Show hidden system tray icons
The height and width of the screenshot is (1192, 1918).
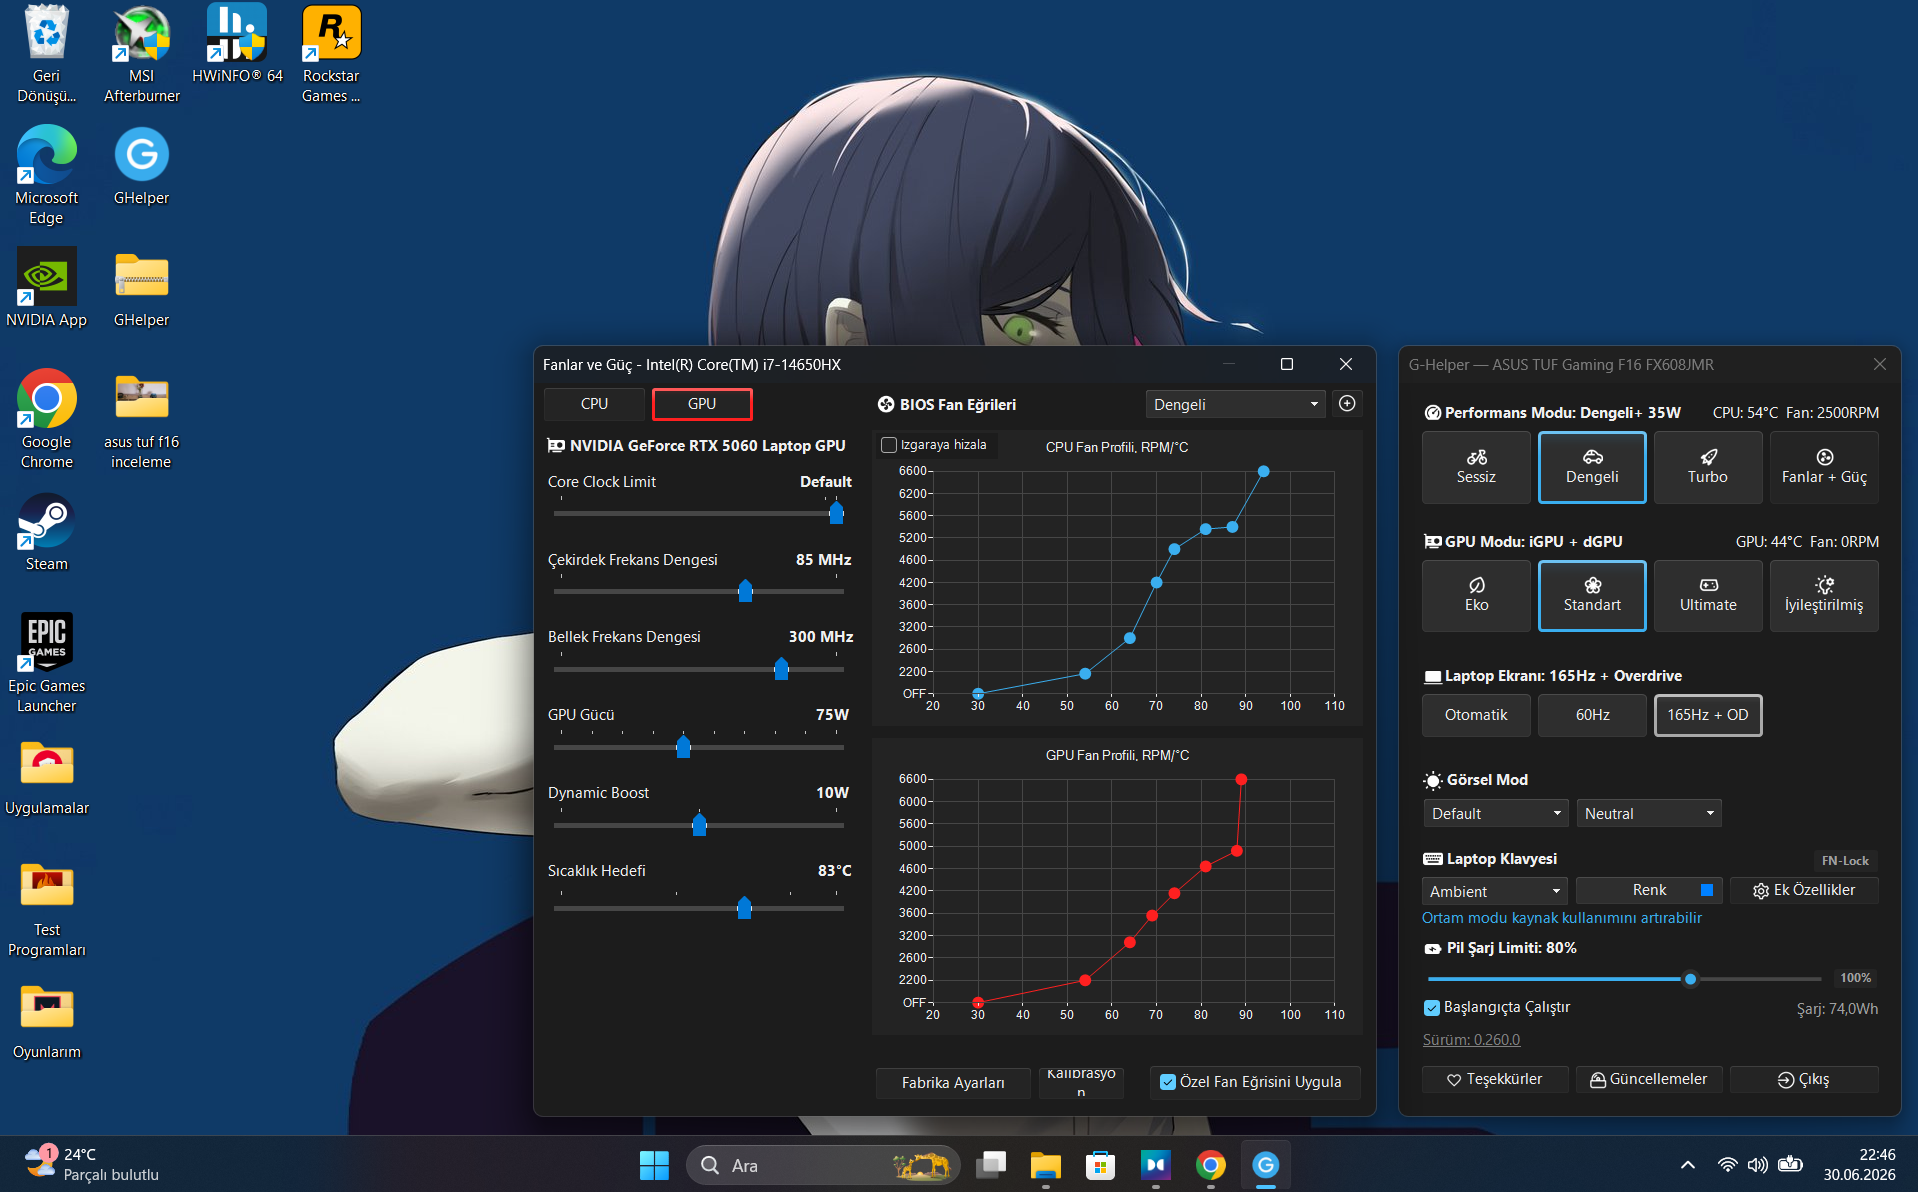coord(1688,1165)
